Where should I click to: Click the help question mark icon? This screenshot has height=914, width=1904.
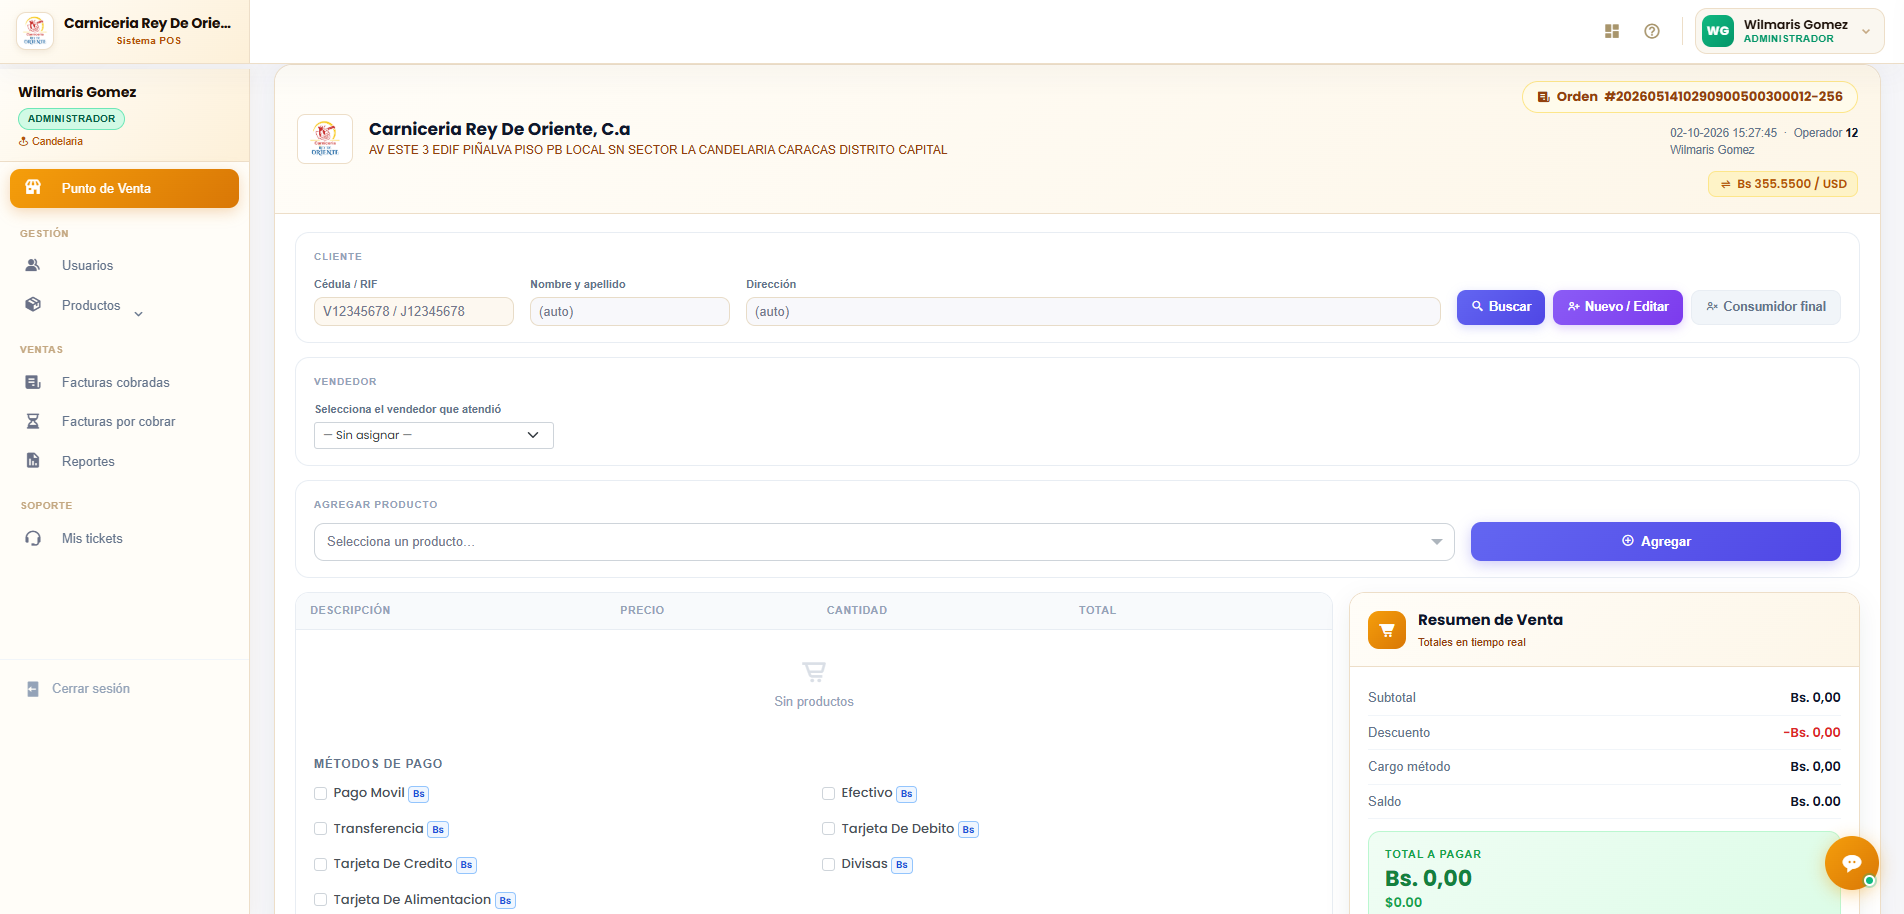[1652, 31]
